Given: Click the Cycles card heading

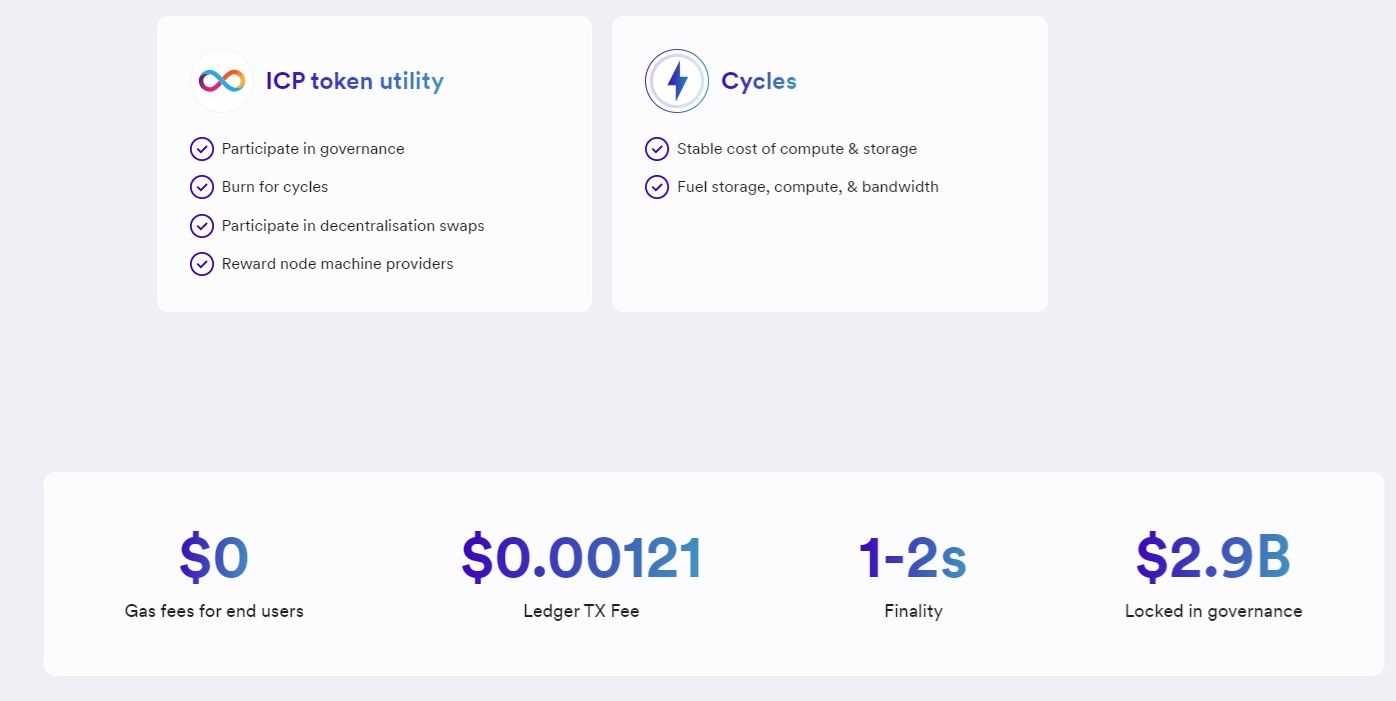Looking at the screenshot, I should tap(758, 81).
